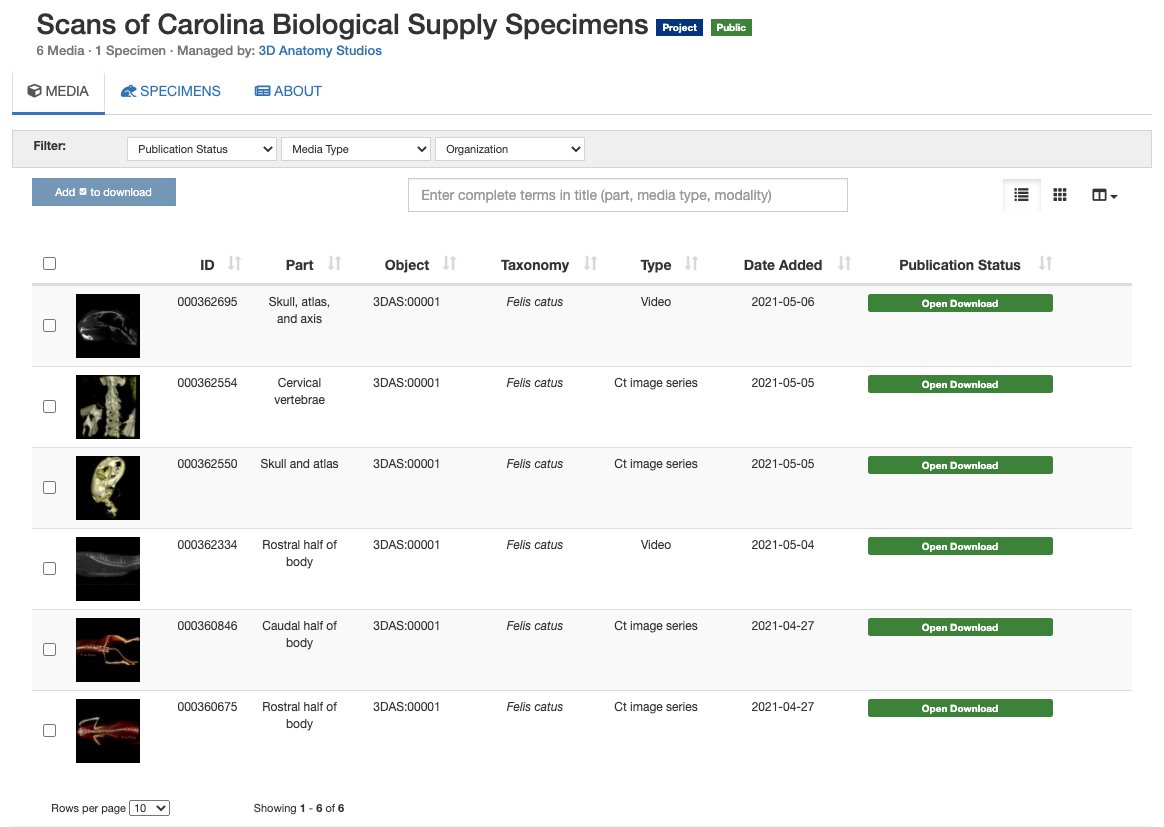The height and width of the screenshot is (827, 1164).
Task: Focus the media title search field
Action: (628, 195)
